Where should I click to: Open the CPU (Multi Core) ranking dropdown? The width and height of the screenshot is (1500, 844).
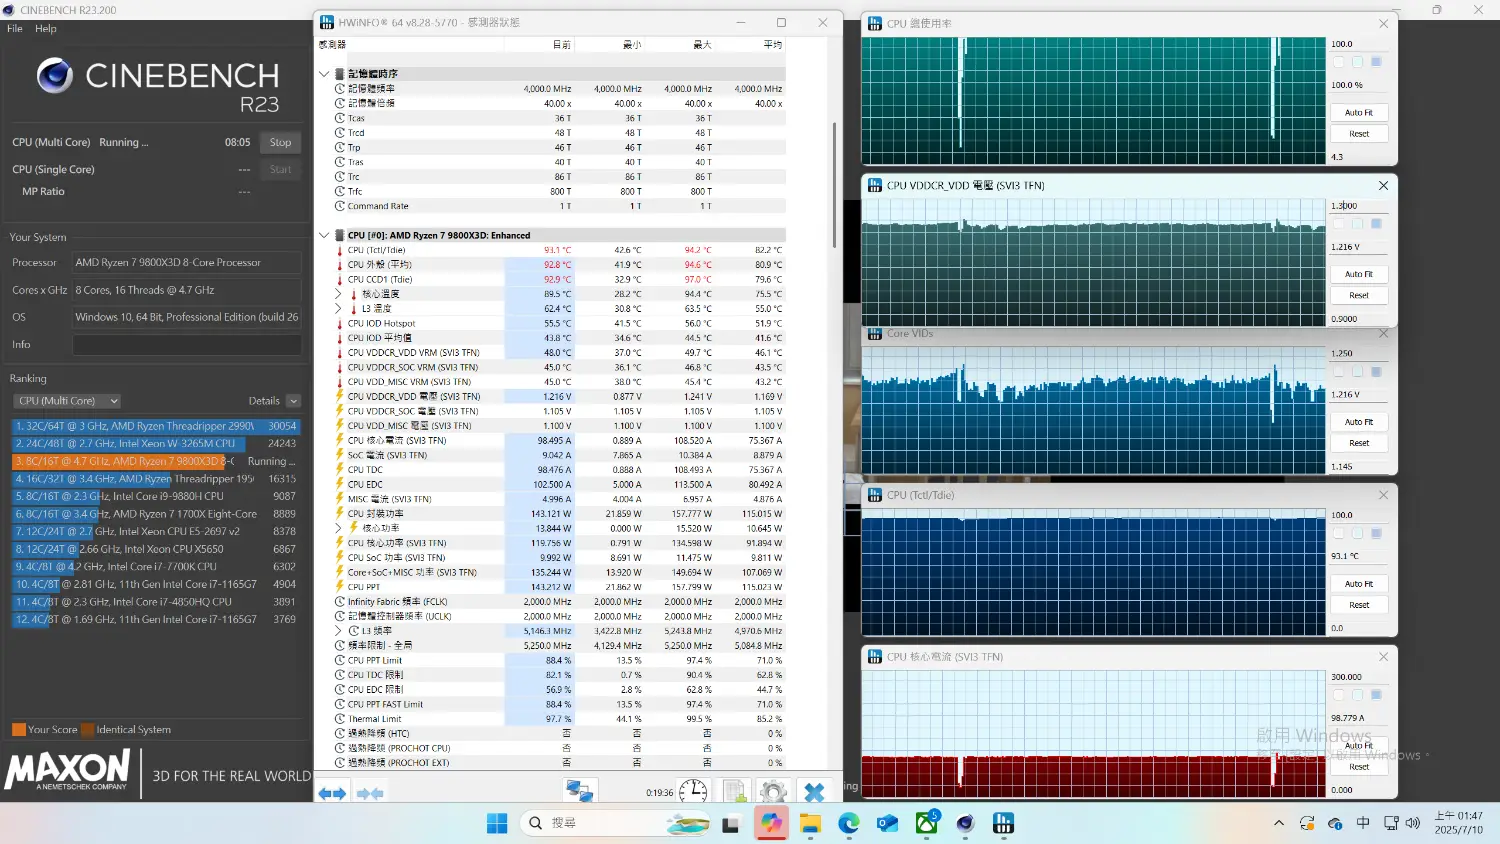[67, 401]
